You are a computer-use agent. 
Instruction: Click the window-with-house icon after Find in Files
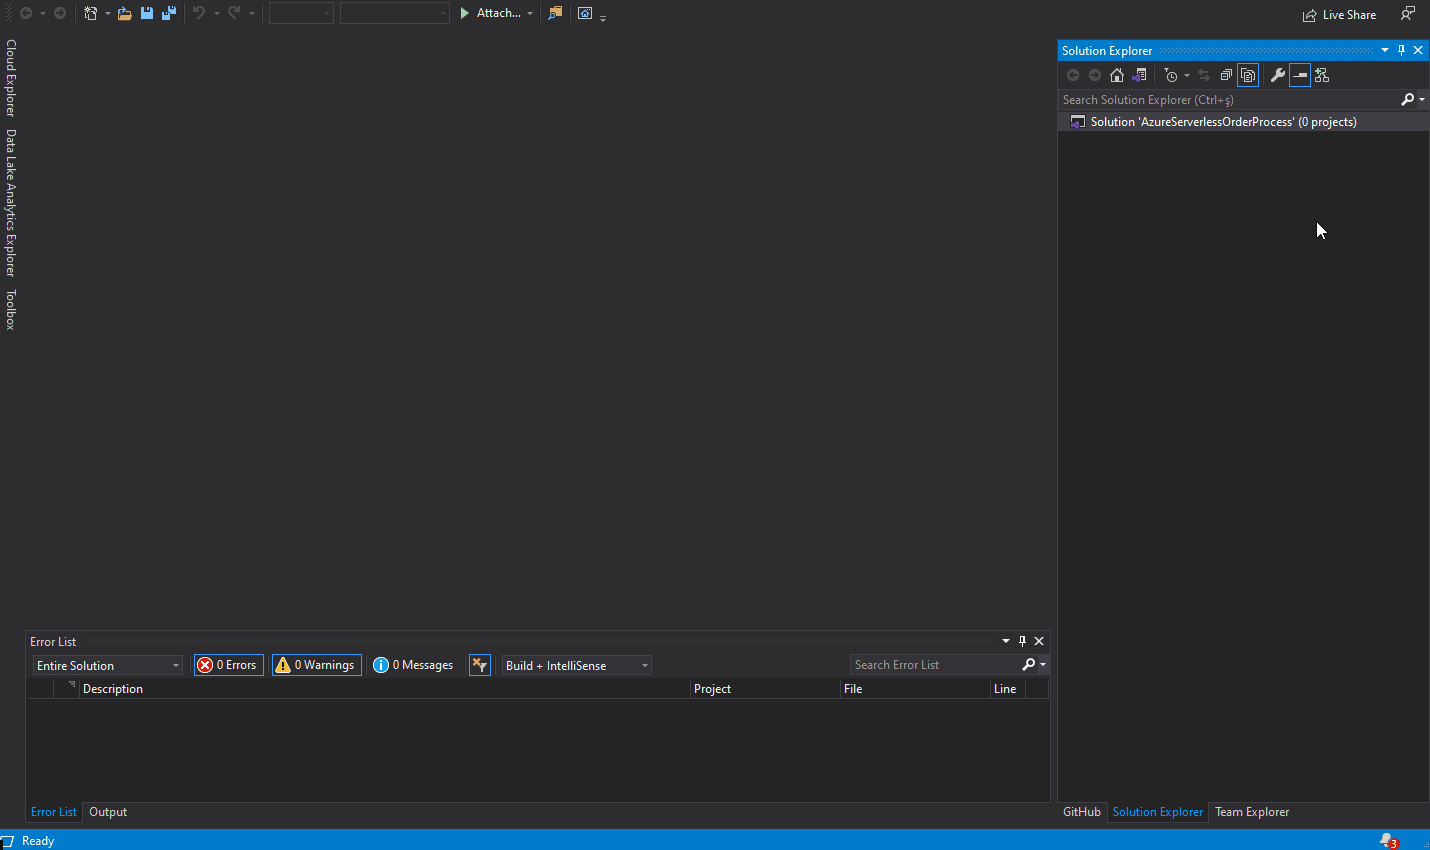coord(585,13)
